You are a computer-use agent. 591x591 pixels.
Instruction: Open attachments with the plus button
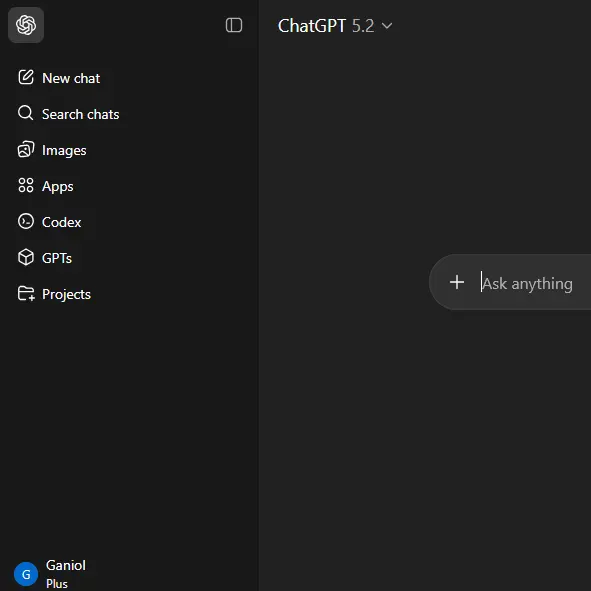(x=457, y=282)
